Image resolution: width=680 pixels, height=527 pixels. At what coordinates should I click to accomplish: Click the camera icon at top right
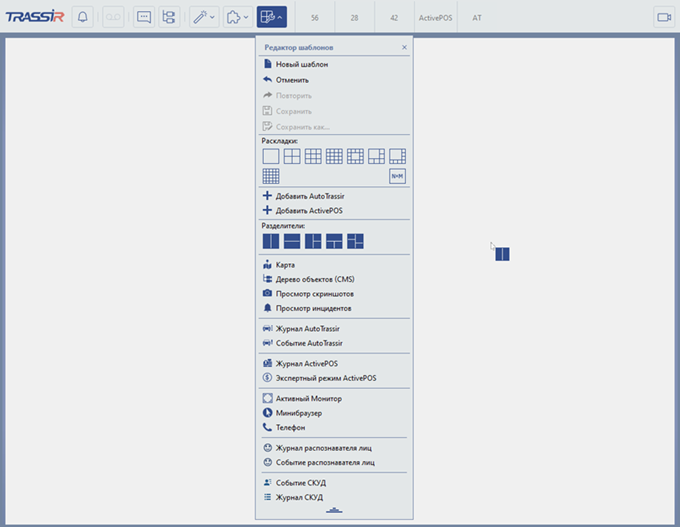[663, 17]
